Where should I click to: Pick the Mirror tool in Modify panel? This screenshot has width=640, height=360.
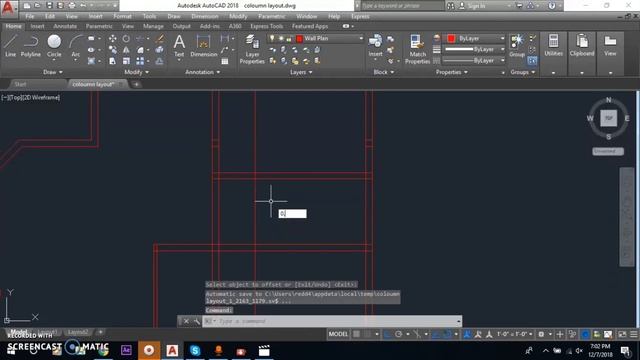pos(126,50)
